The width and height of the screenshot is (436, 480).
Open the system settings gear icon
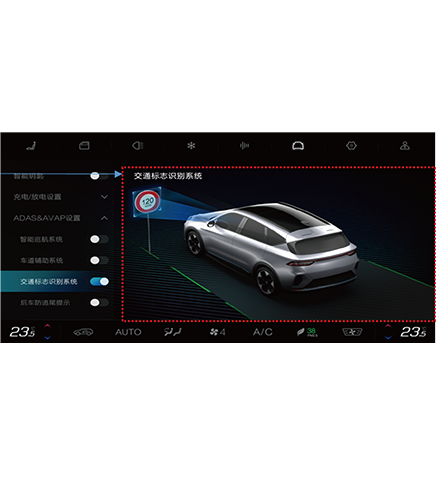(351, 146)
